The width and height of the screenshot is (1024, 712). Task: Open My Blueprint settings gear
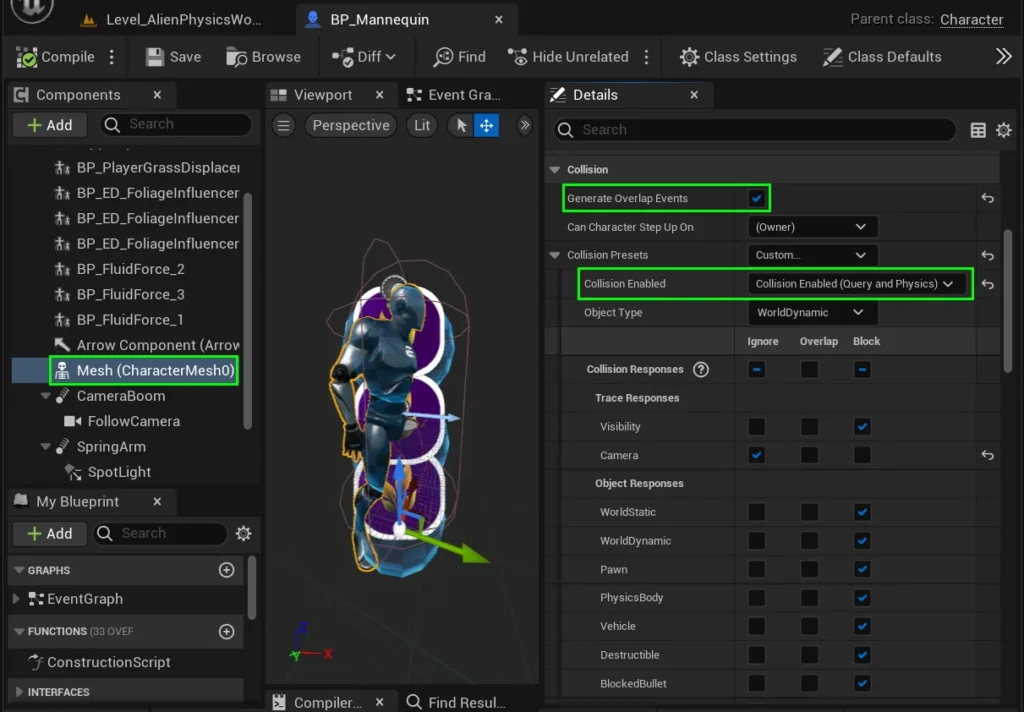(x=243, y=534)
